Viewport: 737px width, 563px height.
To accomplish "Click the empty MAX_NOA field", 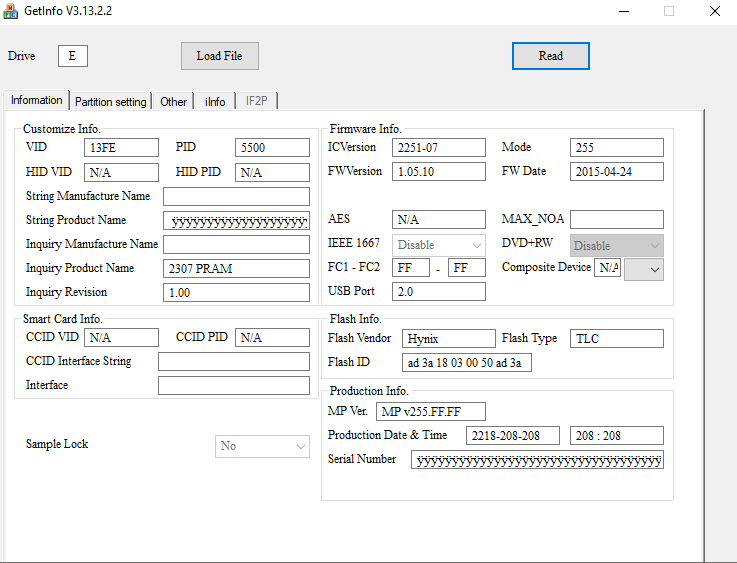I will (x=617, y=219).
